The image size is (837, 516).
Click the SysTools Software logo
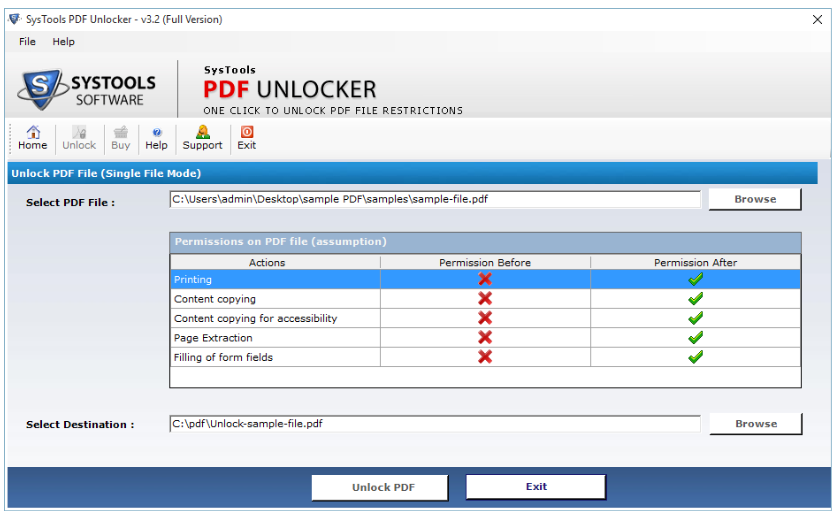click(89, 89)
